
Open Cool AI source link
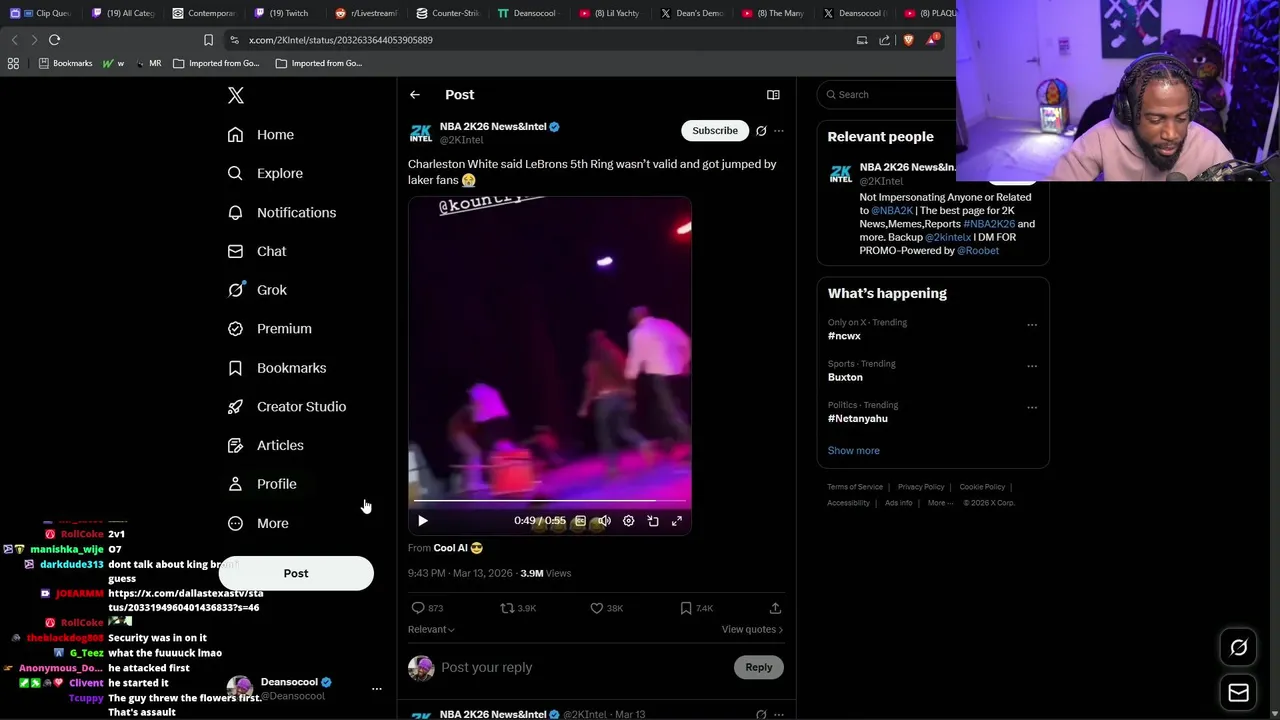click(x=458, y=548)
